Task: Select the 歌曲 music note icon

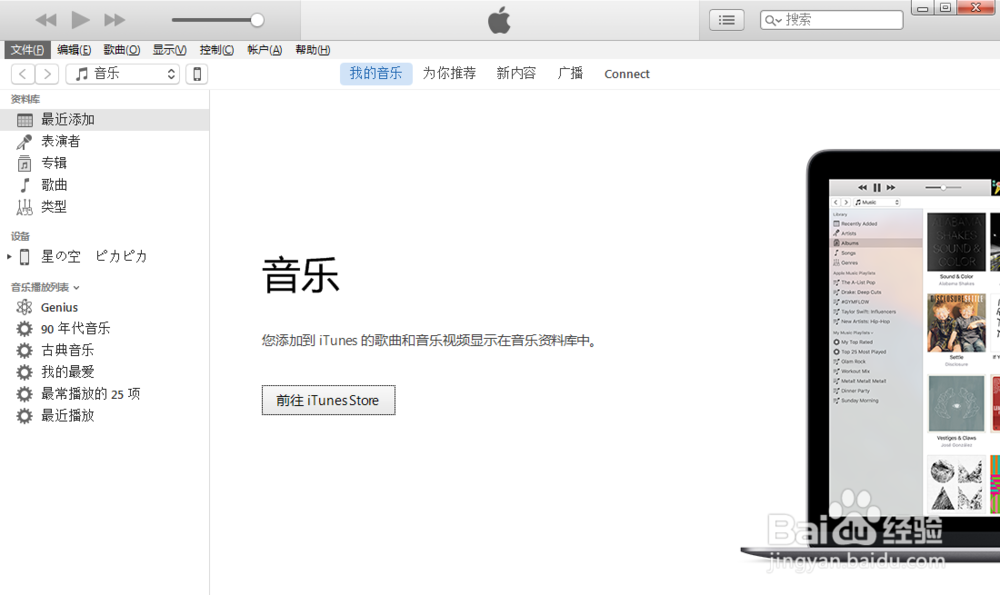Action: (x=25, y=185)
